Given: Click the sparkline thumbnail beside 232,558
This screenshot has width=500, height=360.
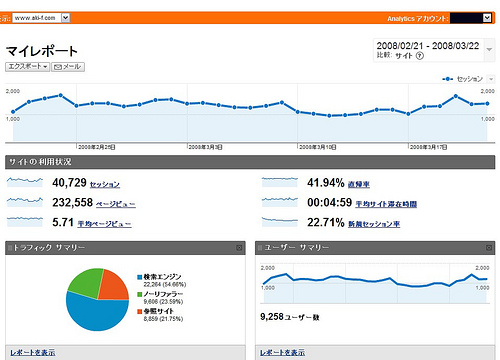Looking at the screenshot, I should 25,202.
